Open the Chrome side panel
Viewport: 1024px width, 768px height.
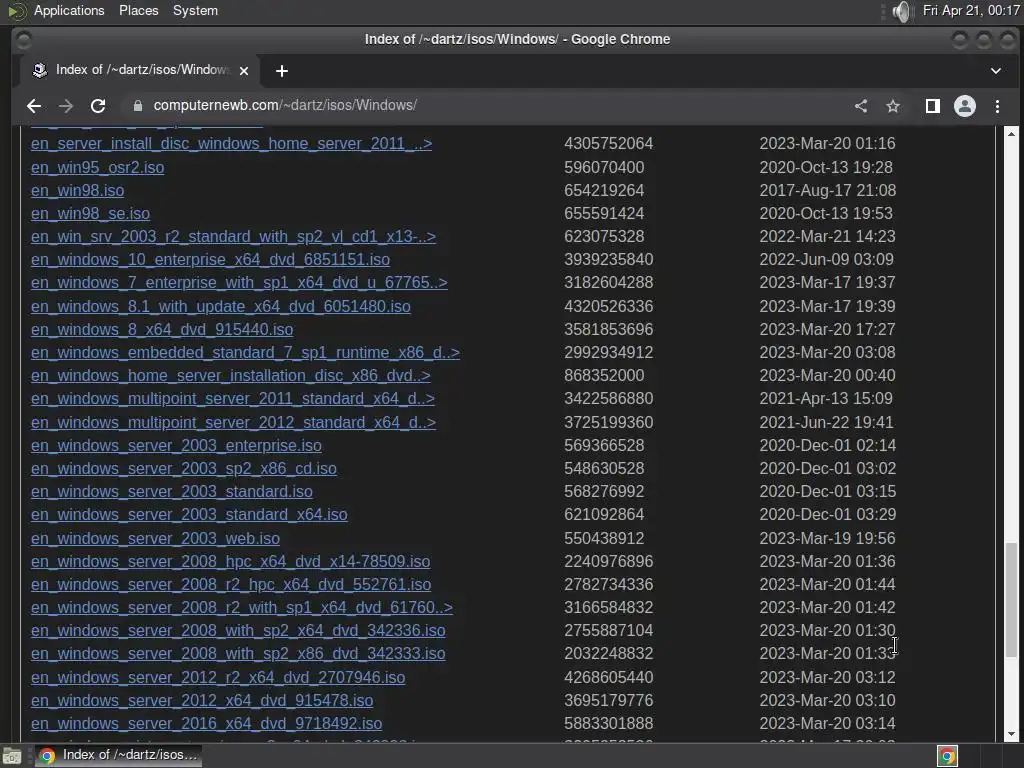coord(933,106)
